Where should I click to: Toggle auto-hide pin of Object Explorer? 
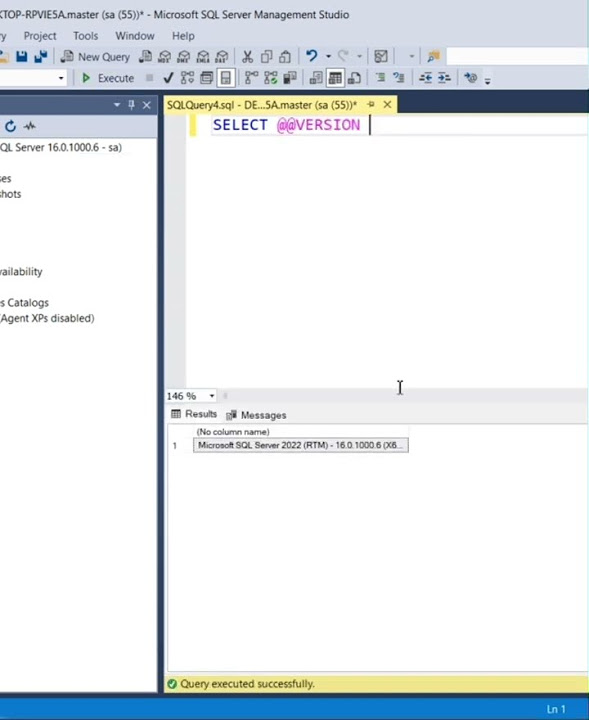click(x=131, y=105)
